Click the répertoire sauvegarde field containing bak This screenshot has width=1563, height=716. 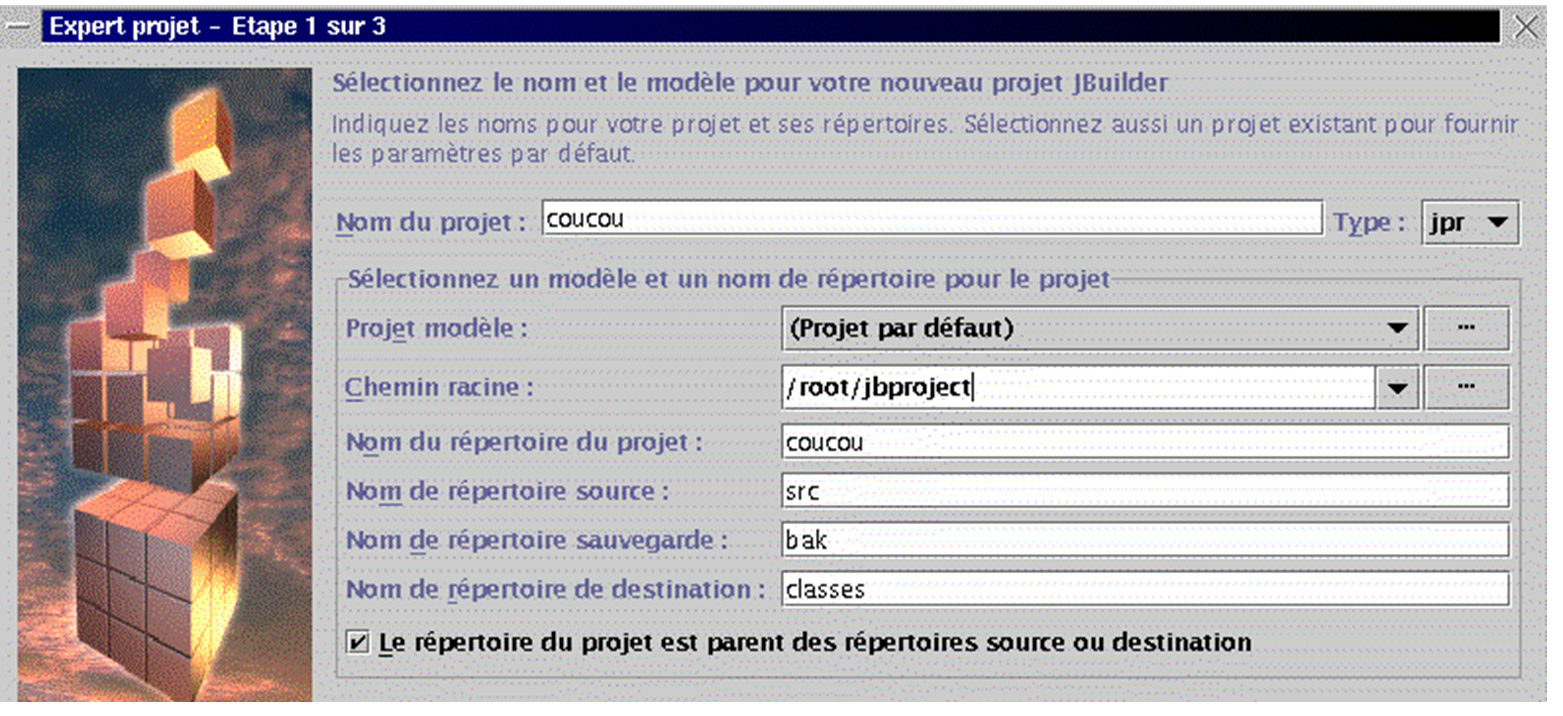pos(1144,540)
